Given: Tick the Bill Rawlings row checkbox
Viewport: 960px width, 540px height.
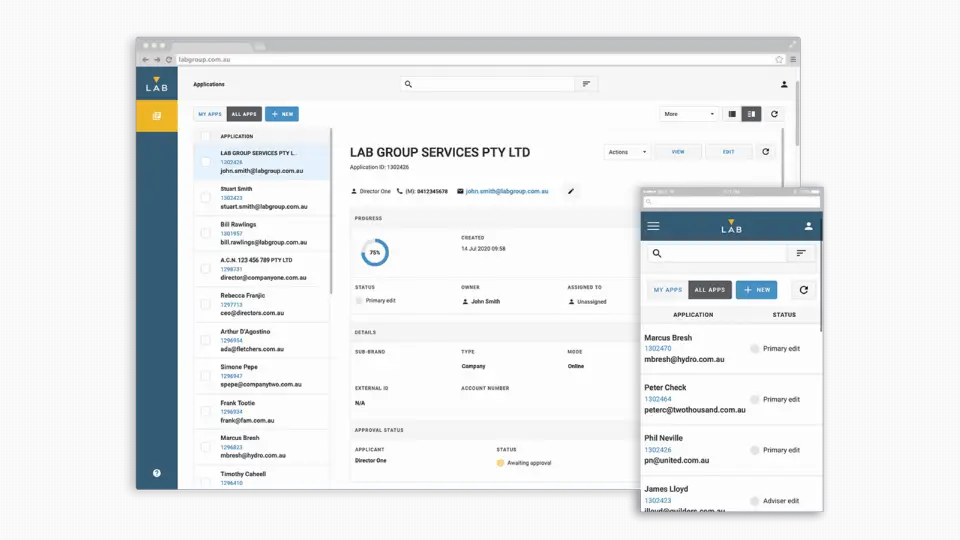Looking at the screenshot, I should [205, 233].
